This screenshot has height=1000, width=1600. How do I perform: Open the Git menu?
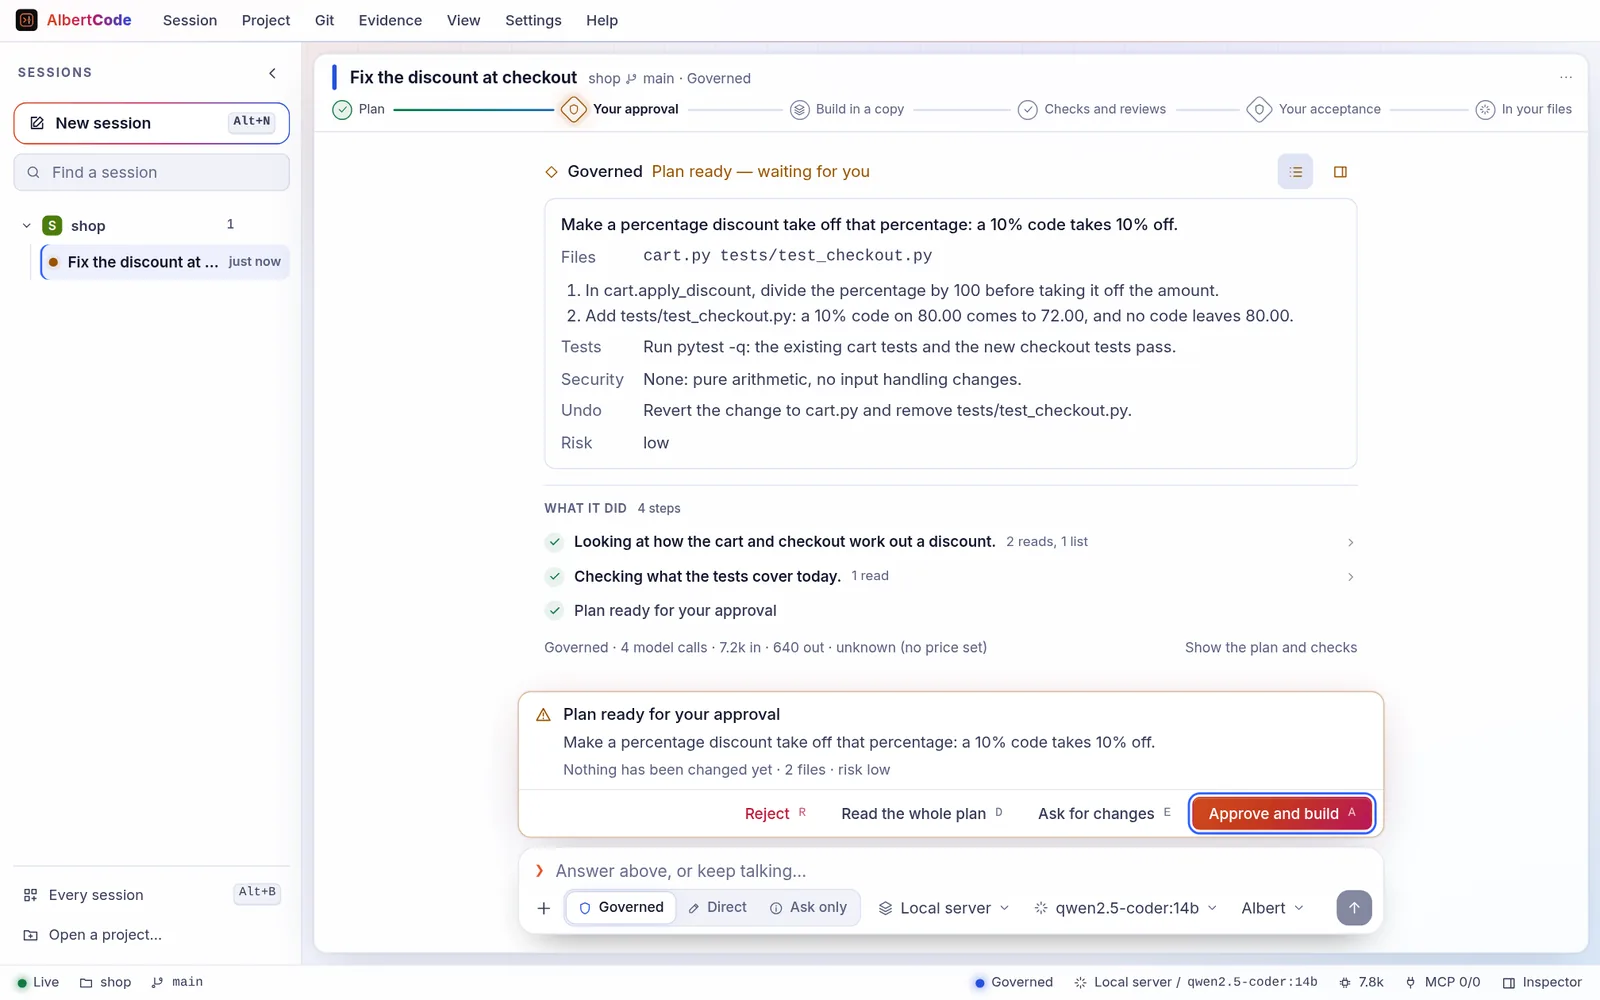tap(324, 20)
